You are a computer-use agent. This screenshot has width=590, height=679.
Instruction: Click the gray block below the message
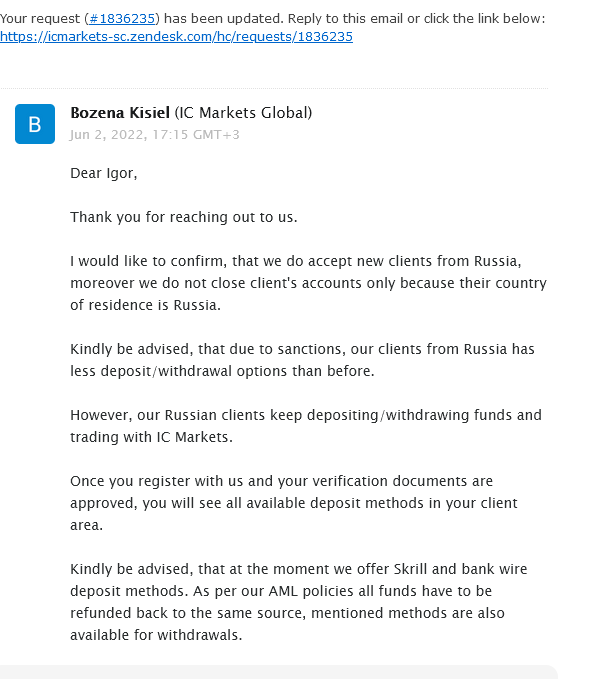coord(279,672)
